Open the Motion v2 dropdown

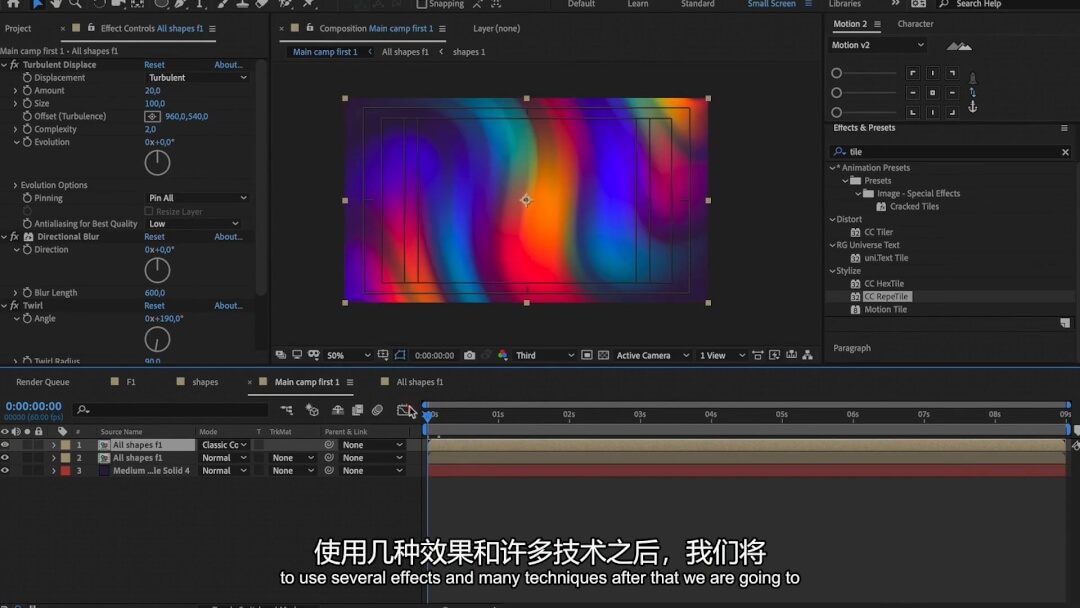[x=877, y=45]
